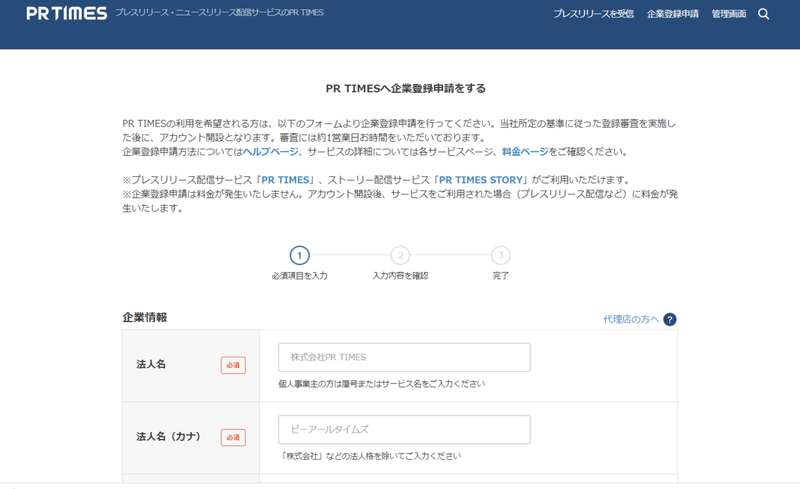Focus the 法人名 input field
The image size is (800, 489).
coord(404,357)
